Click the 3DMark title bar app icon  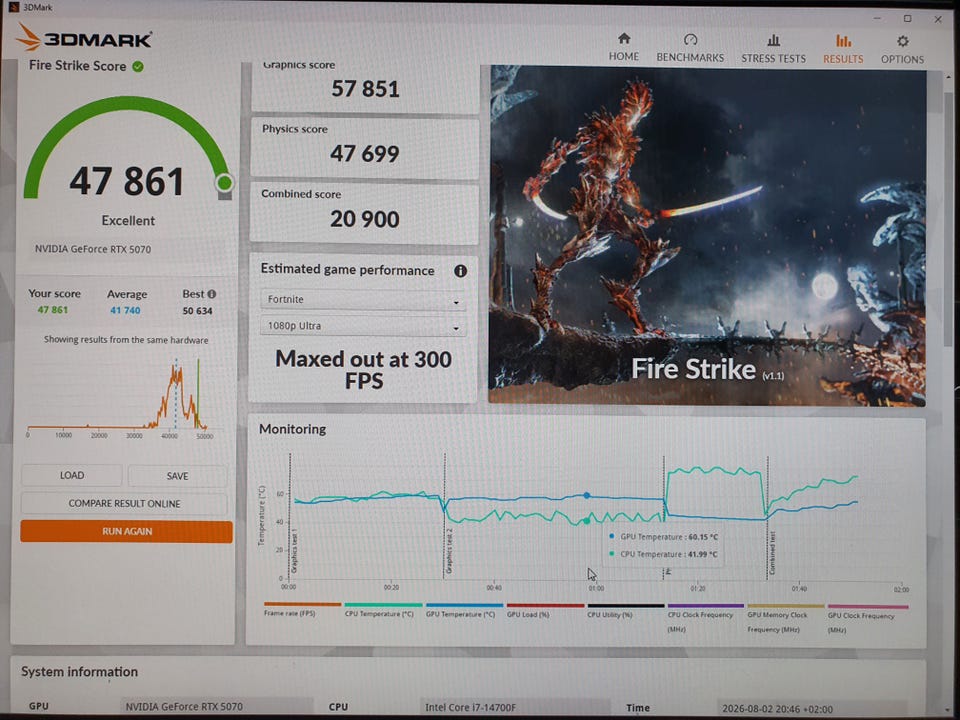pyautogui.click(x=13, y=7)
